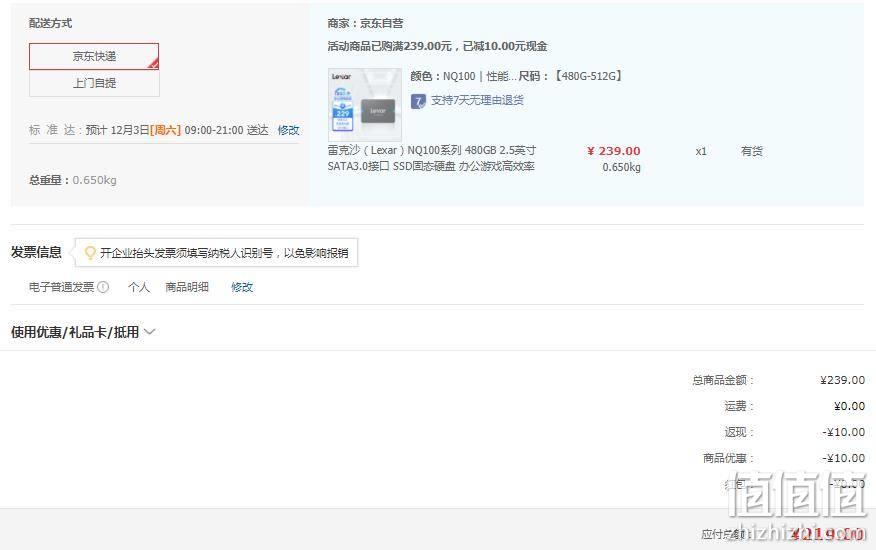Click the lightbulb tip icon by 发票信息
Screen dimensions: 876x550
(90, 253)
